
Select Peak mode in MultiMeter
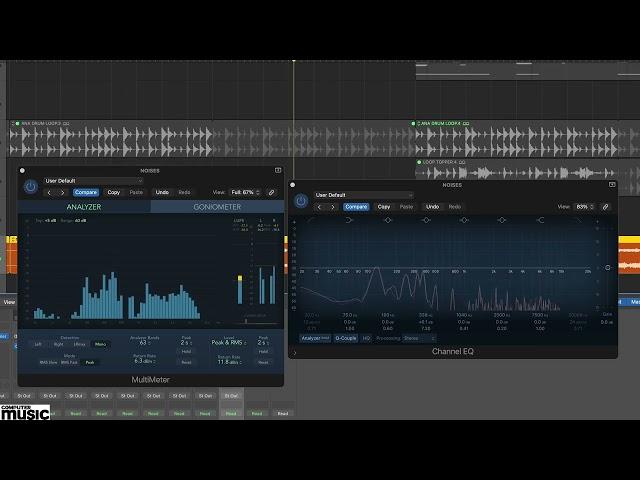pyautogui.click(x=90, y=362)
